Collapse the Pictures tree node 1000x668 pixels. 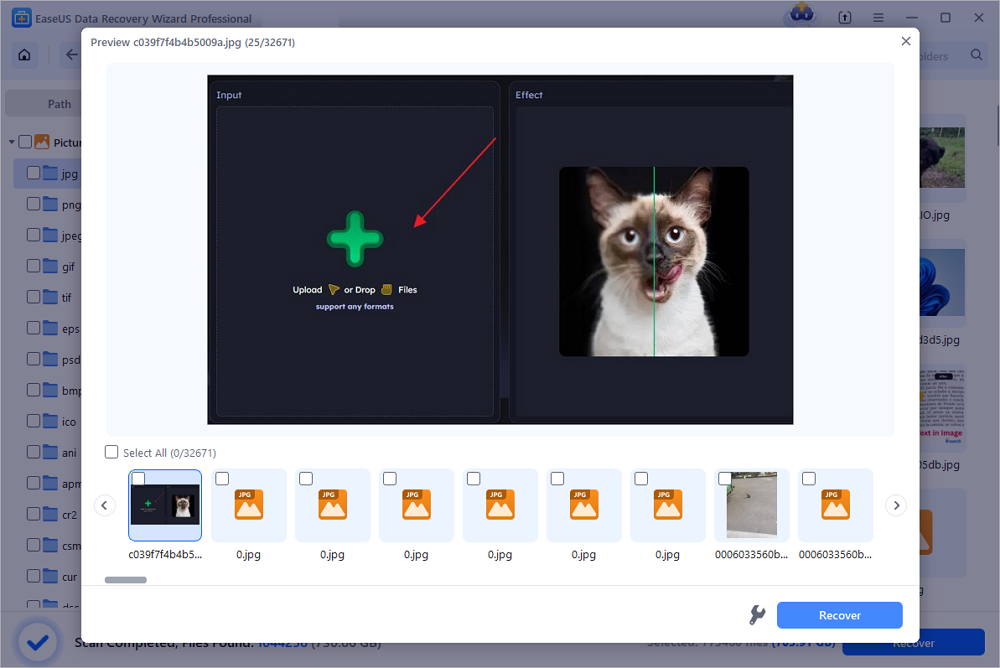12,142
